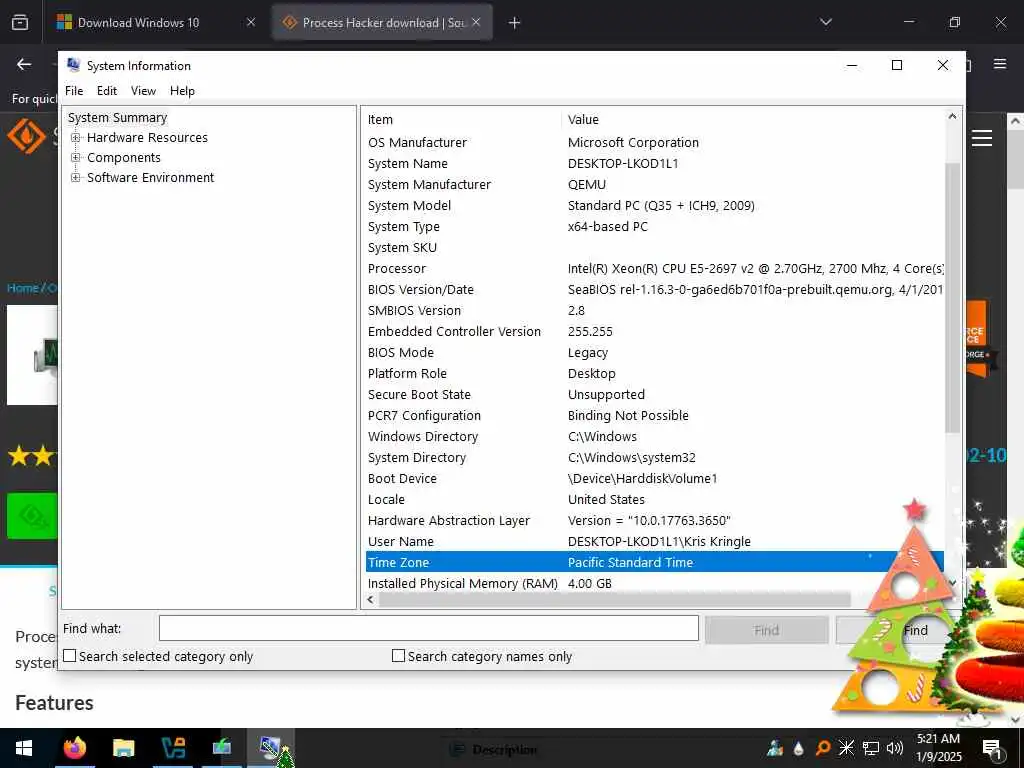Close the Process Hacker download tab
Viewport: 1024px width, 768px height.
click(x=476, y=22)
